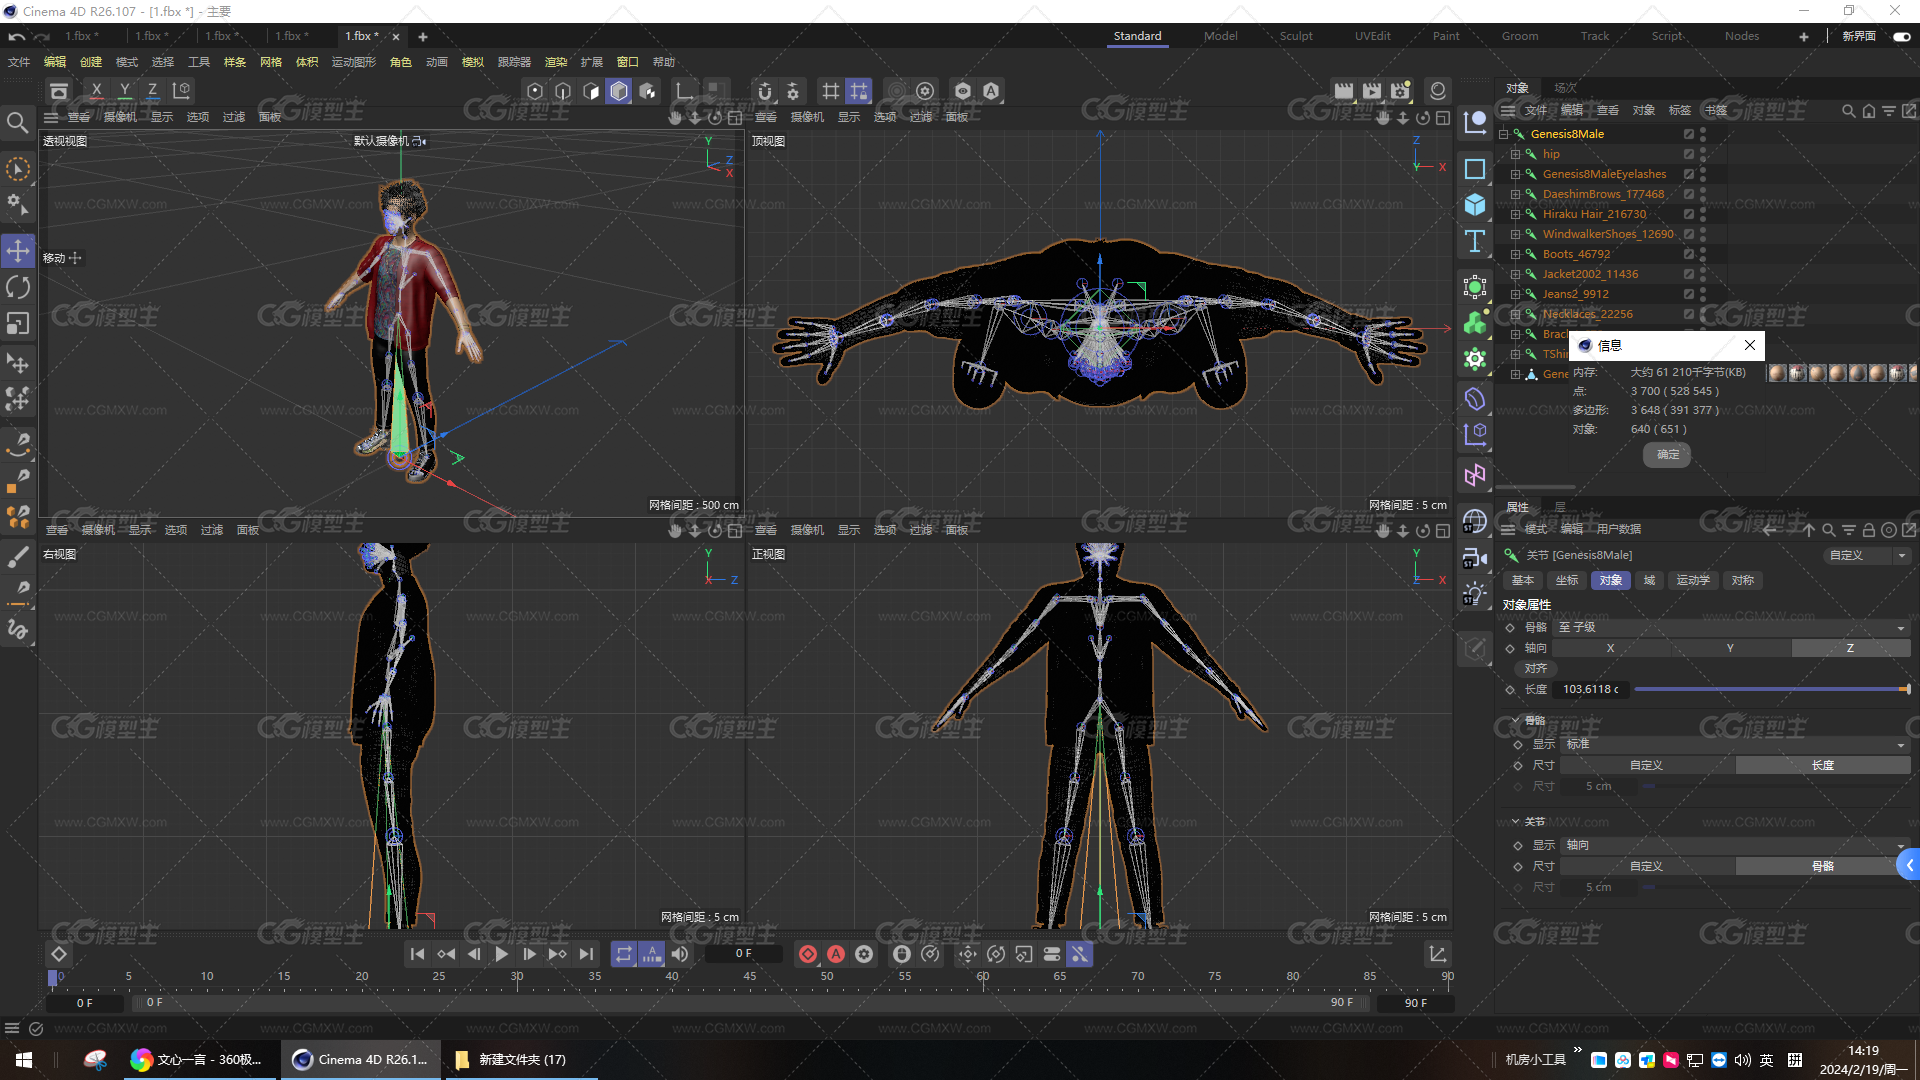
Task: Click the 长度 value input field
Action: click(1591, 689)
